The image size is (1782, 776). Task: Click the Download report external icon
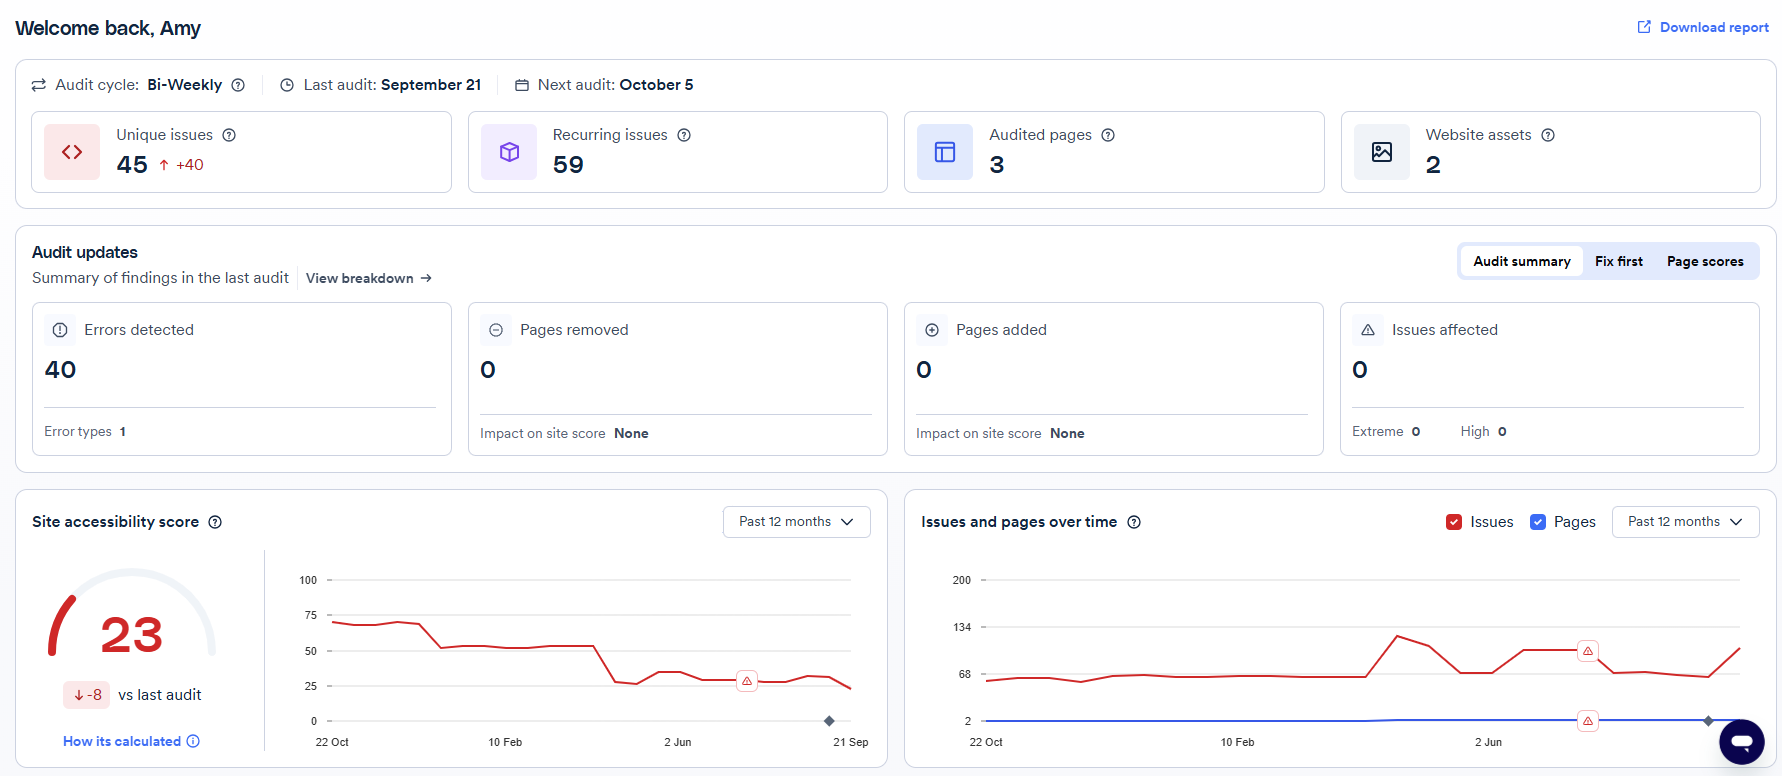click(1644, 27)
